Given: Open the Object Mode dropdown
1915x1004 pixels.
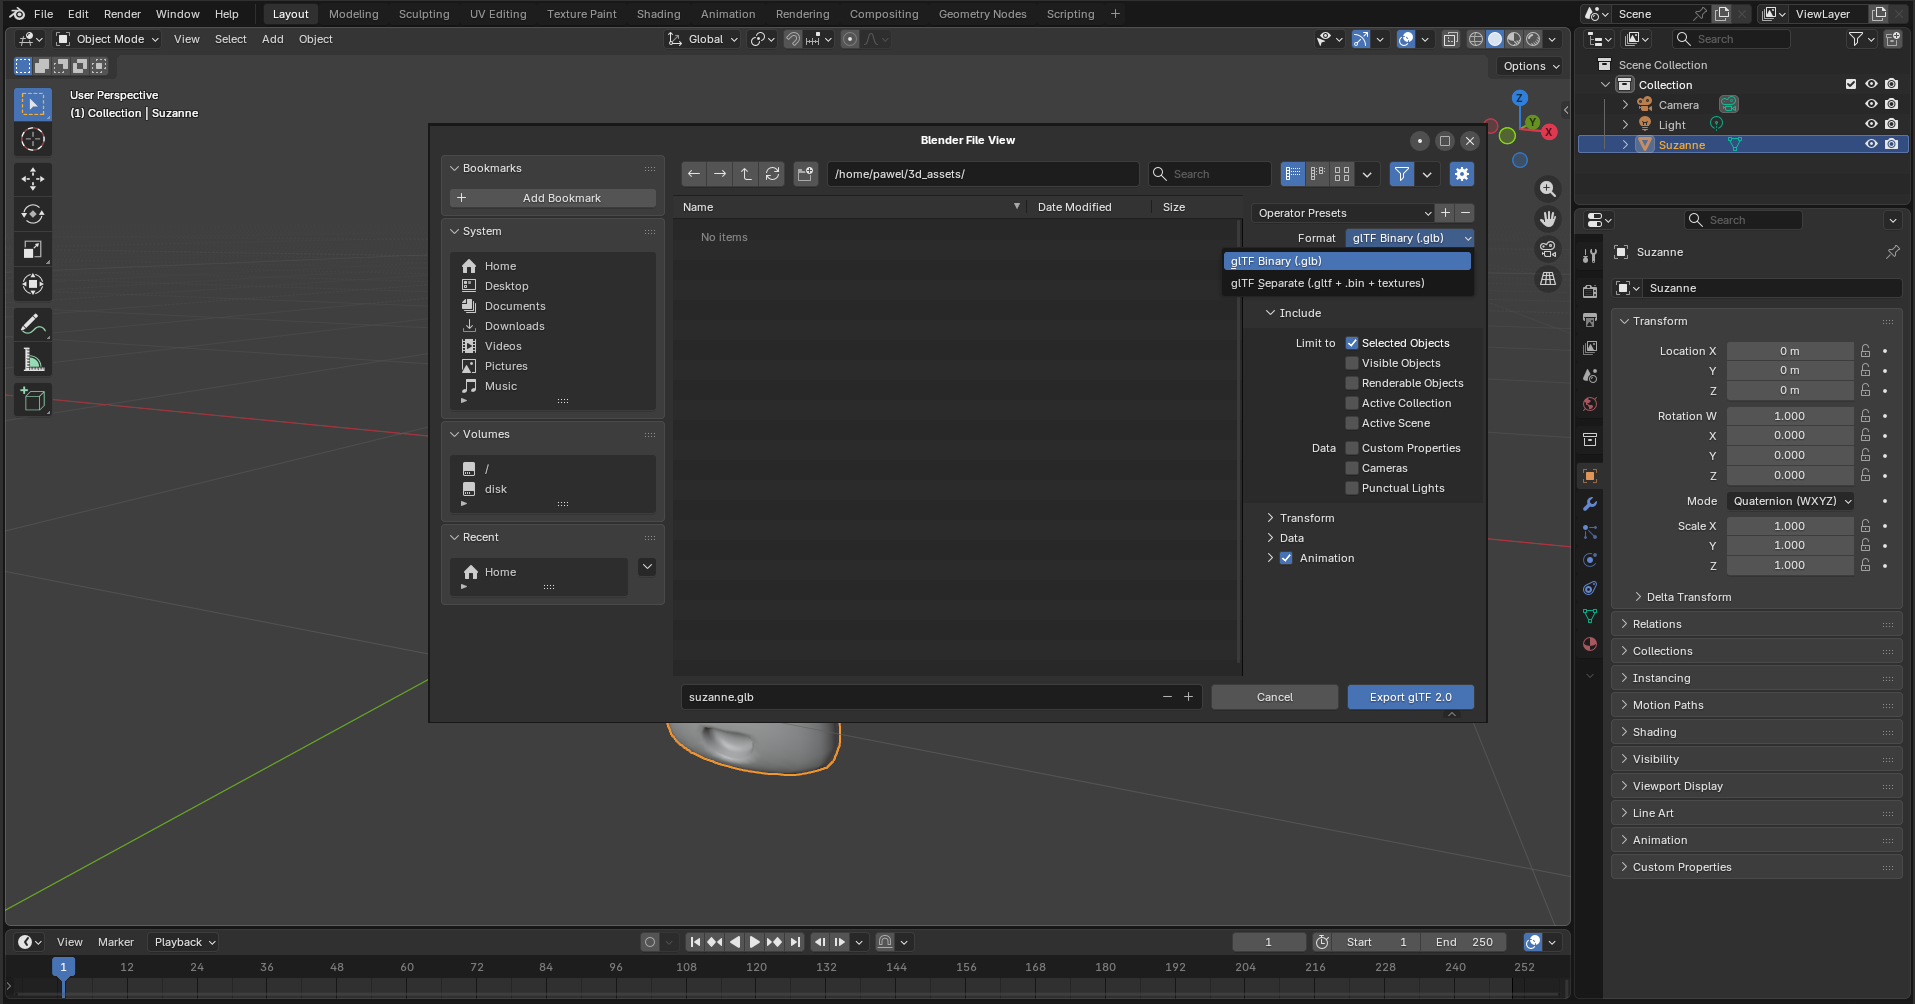Looking at the screenshot, I should pos(107,39).
